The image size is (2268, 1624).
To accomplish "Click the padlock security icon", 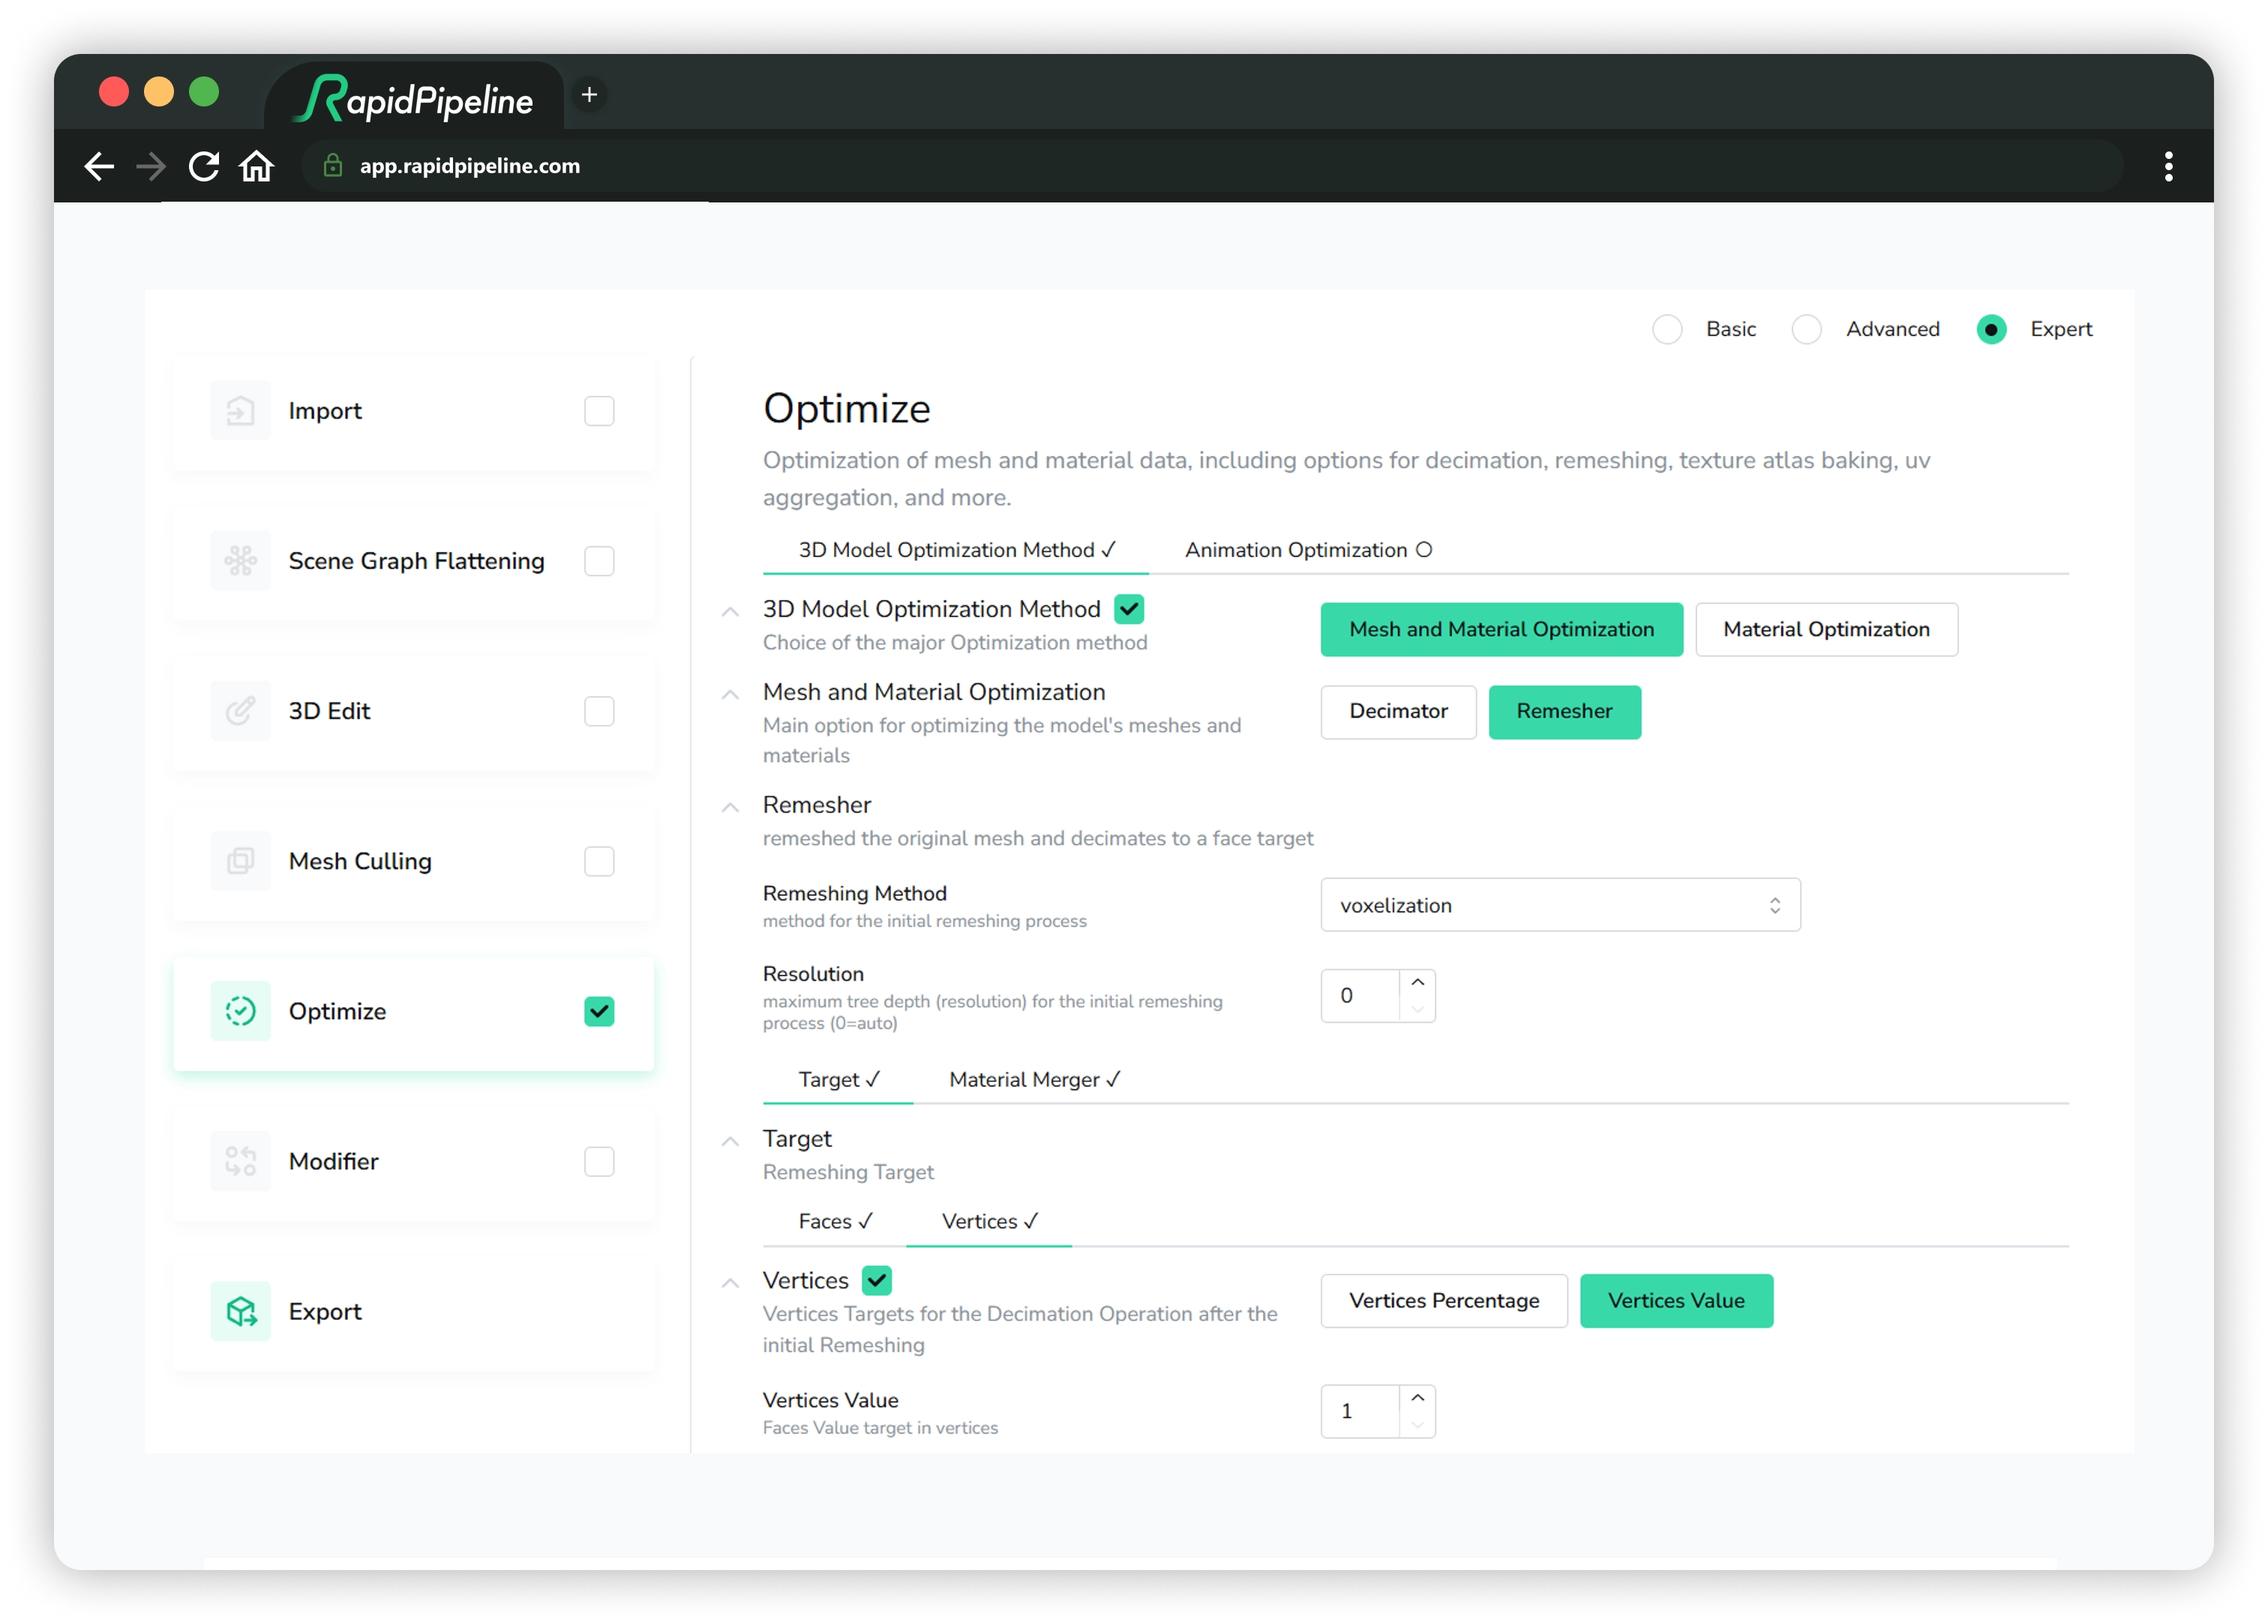I will (x=333, y=166).
